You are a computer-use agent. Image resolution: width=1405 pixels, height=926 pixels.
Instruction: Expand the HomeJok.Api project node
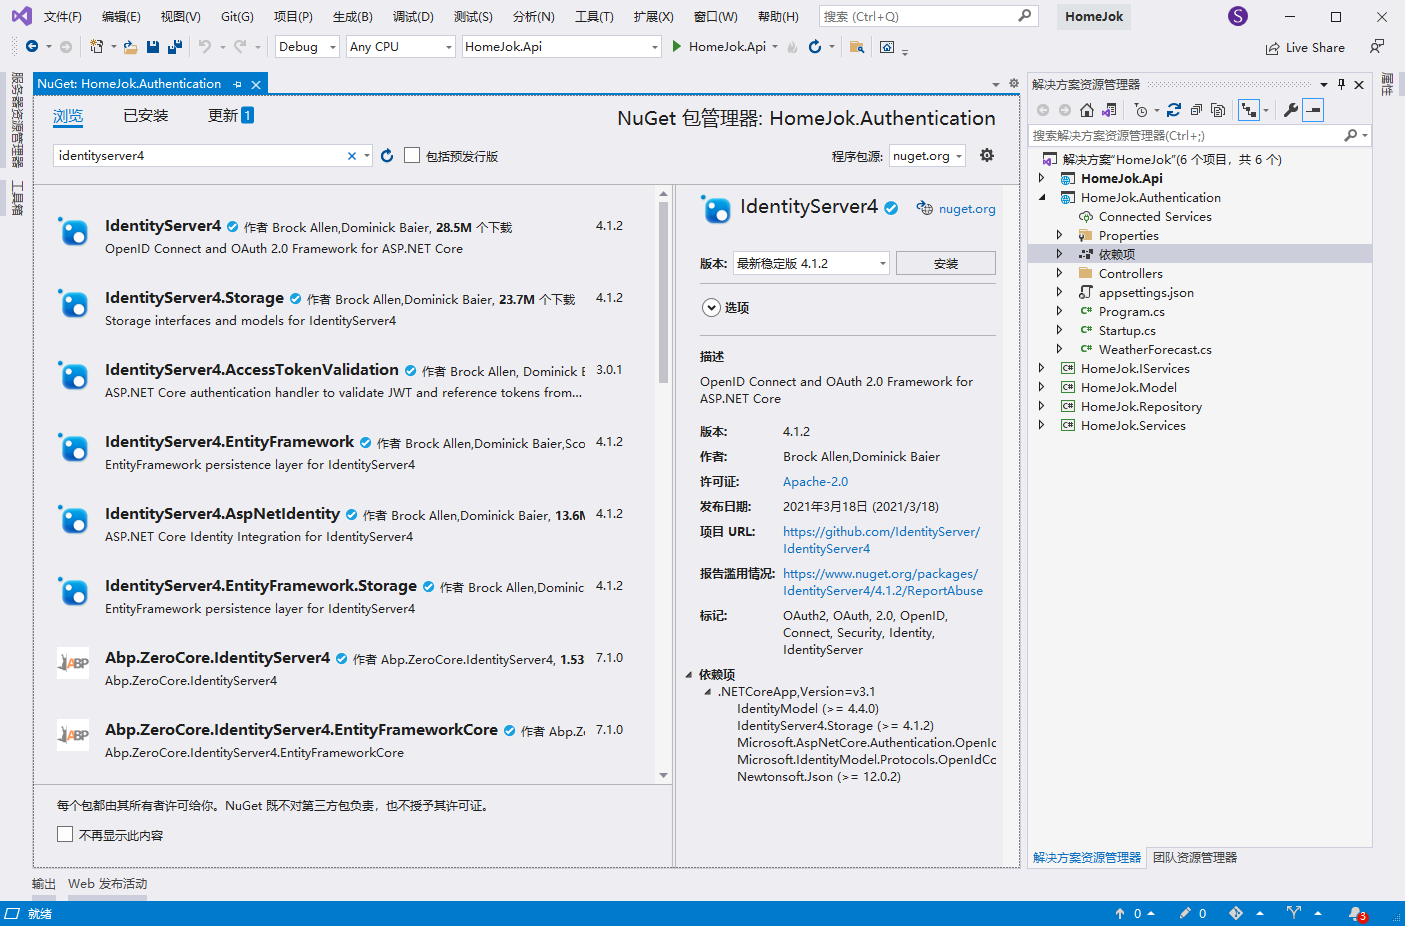pyautogui.click(x=1041, y=178)
